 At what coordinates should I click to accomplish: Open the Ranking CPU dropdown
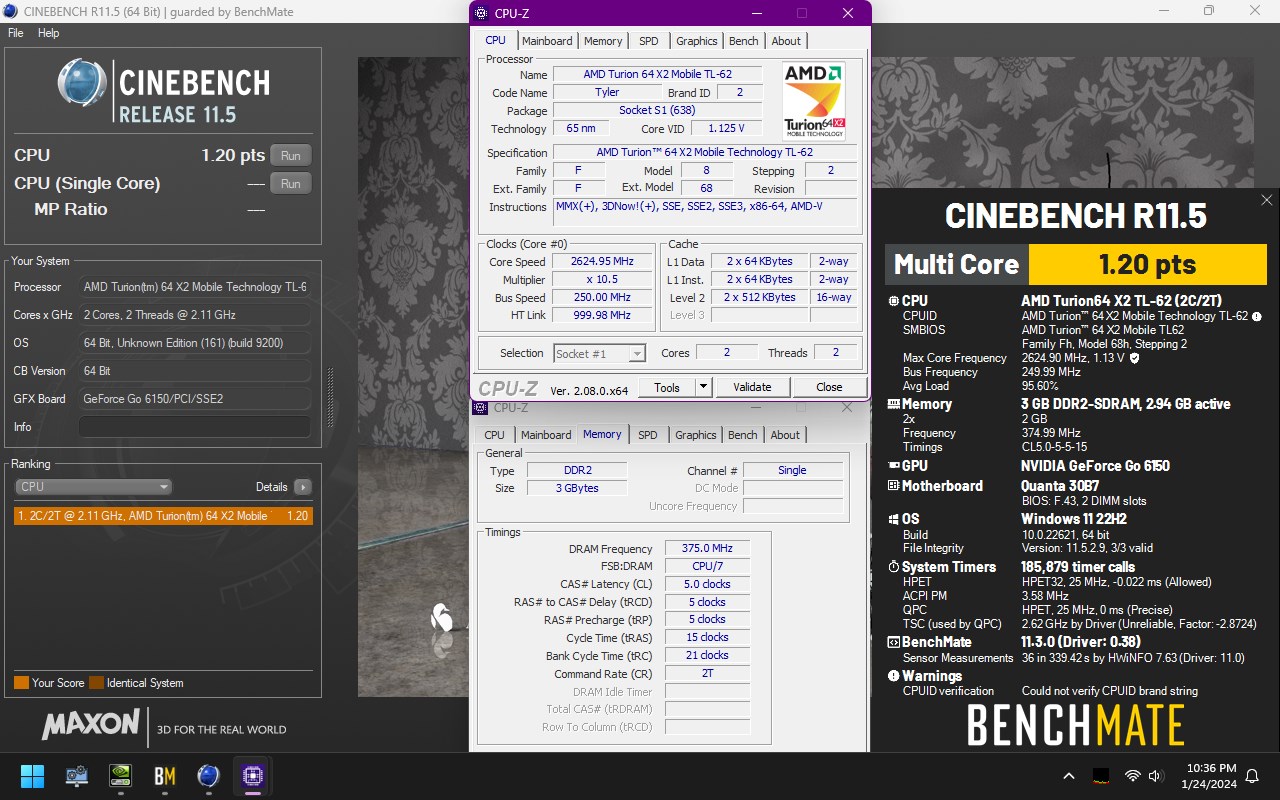click(94, 487)
